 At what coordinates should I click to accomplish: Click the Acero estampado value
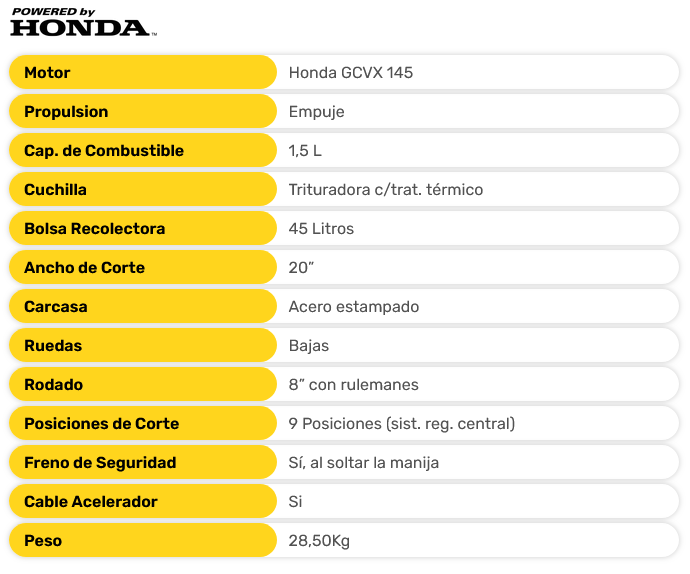(353, 306)
